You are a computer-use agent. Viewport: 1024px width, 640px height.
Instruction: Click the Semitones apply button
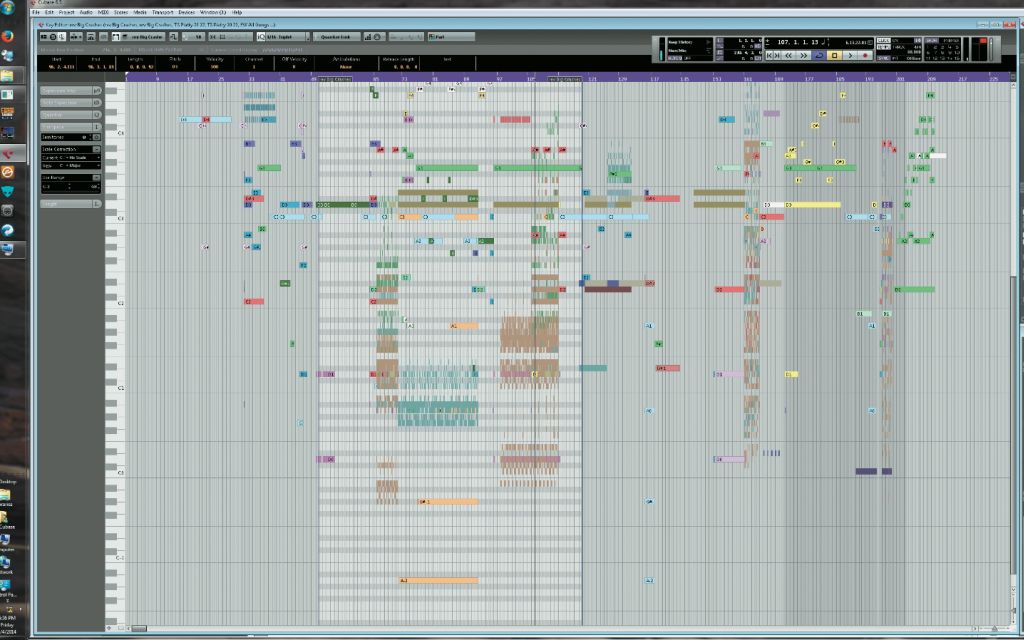(x=97, y=137)
